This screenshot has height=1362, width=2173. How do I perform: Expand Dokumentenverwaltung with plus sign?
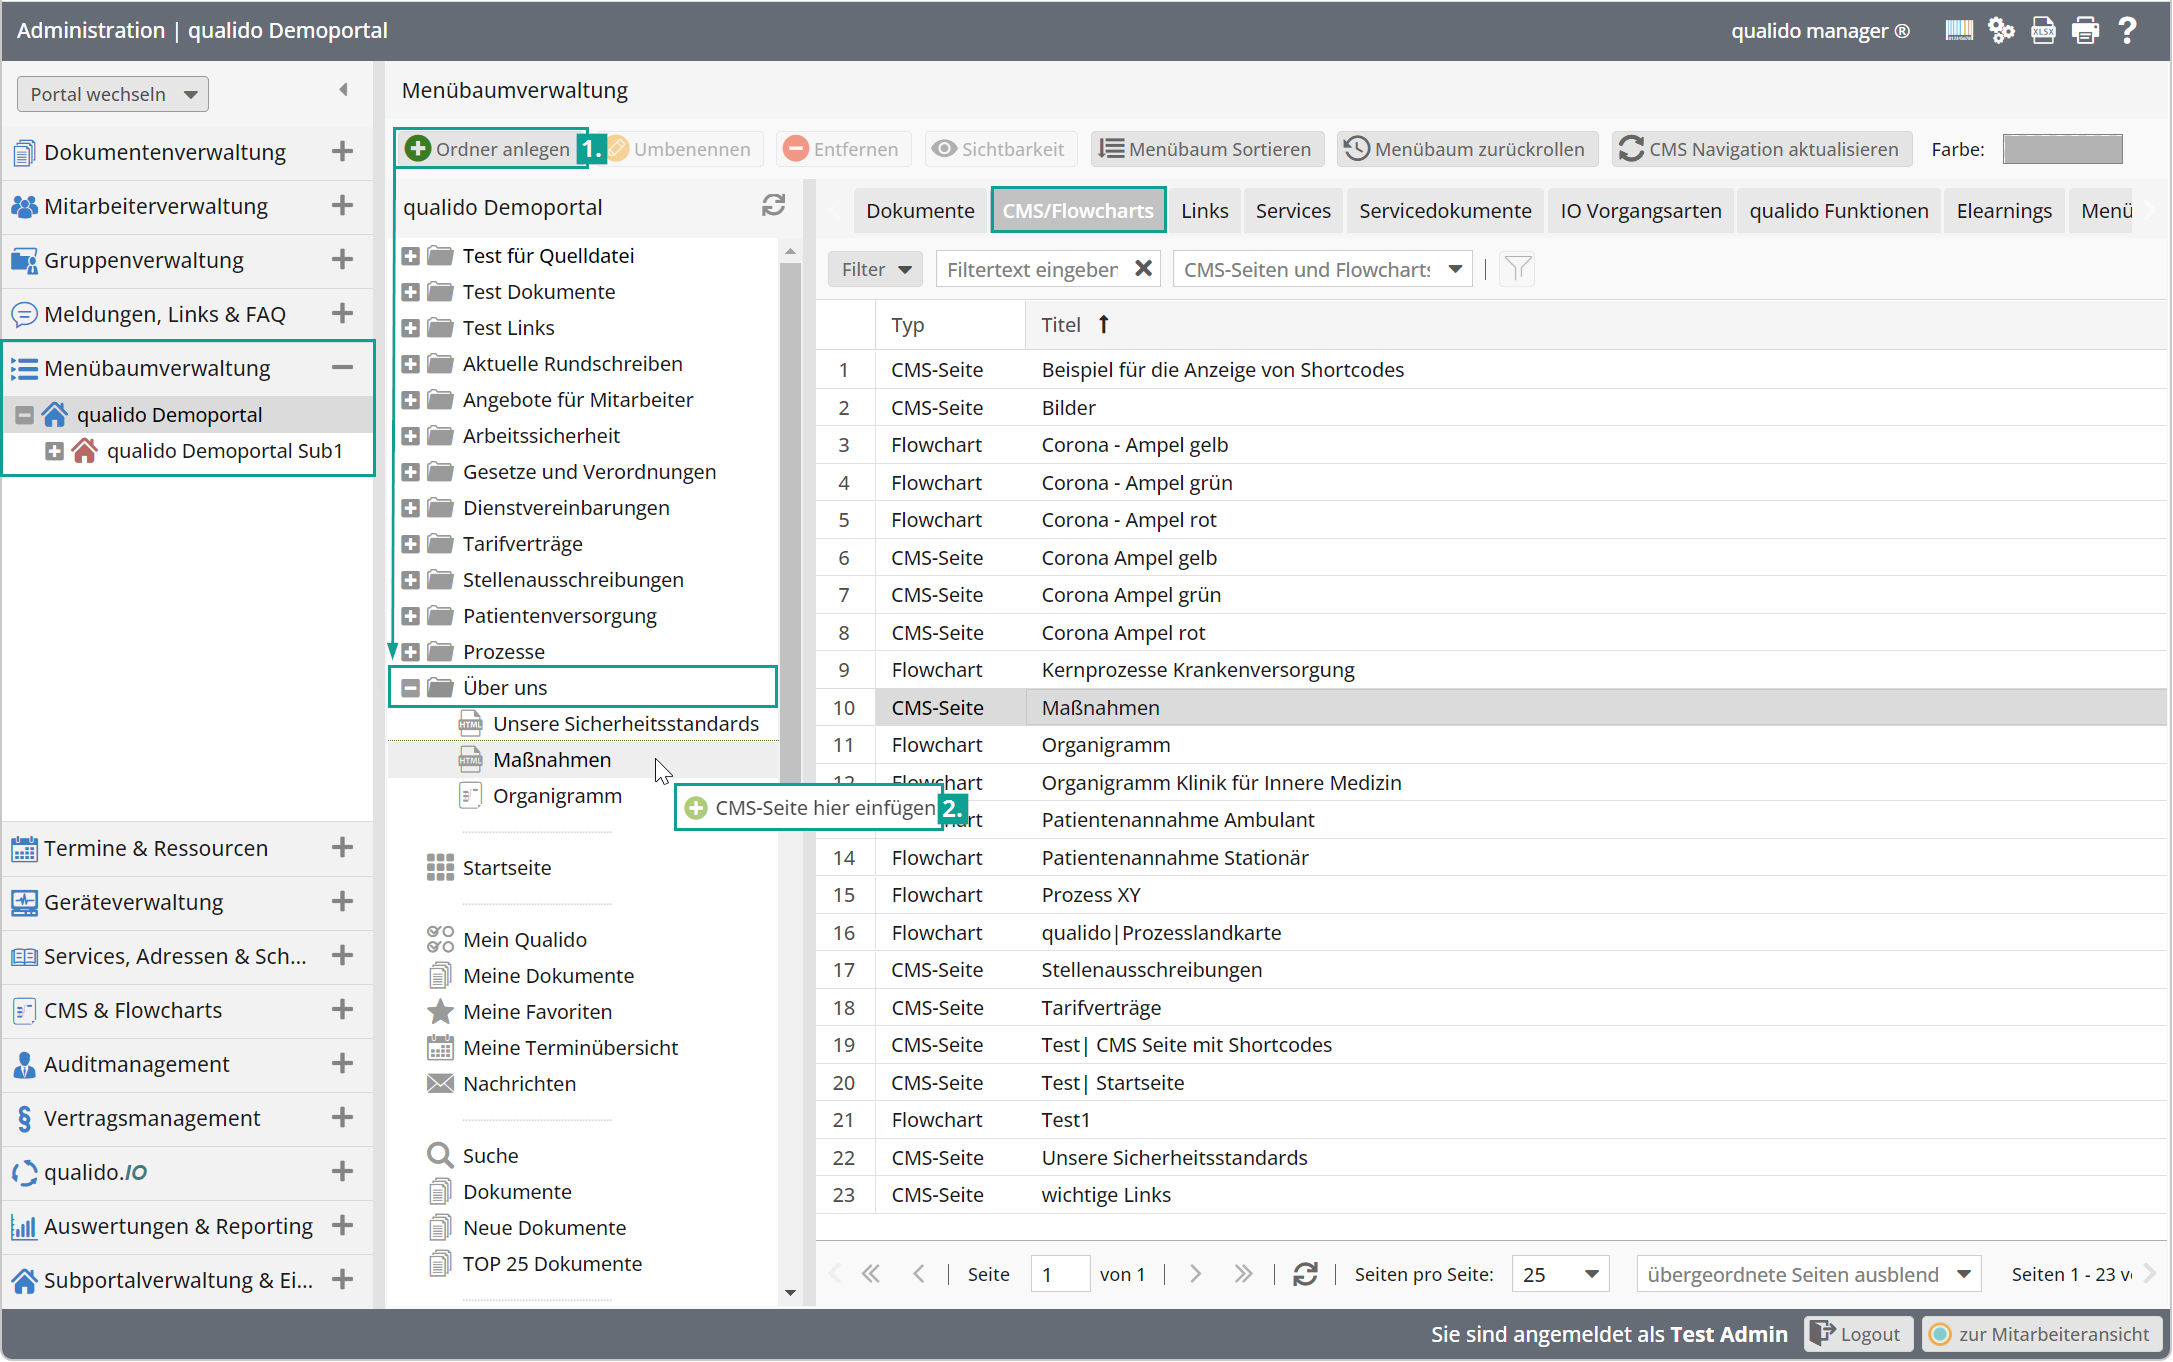(x=342, y=151)
